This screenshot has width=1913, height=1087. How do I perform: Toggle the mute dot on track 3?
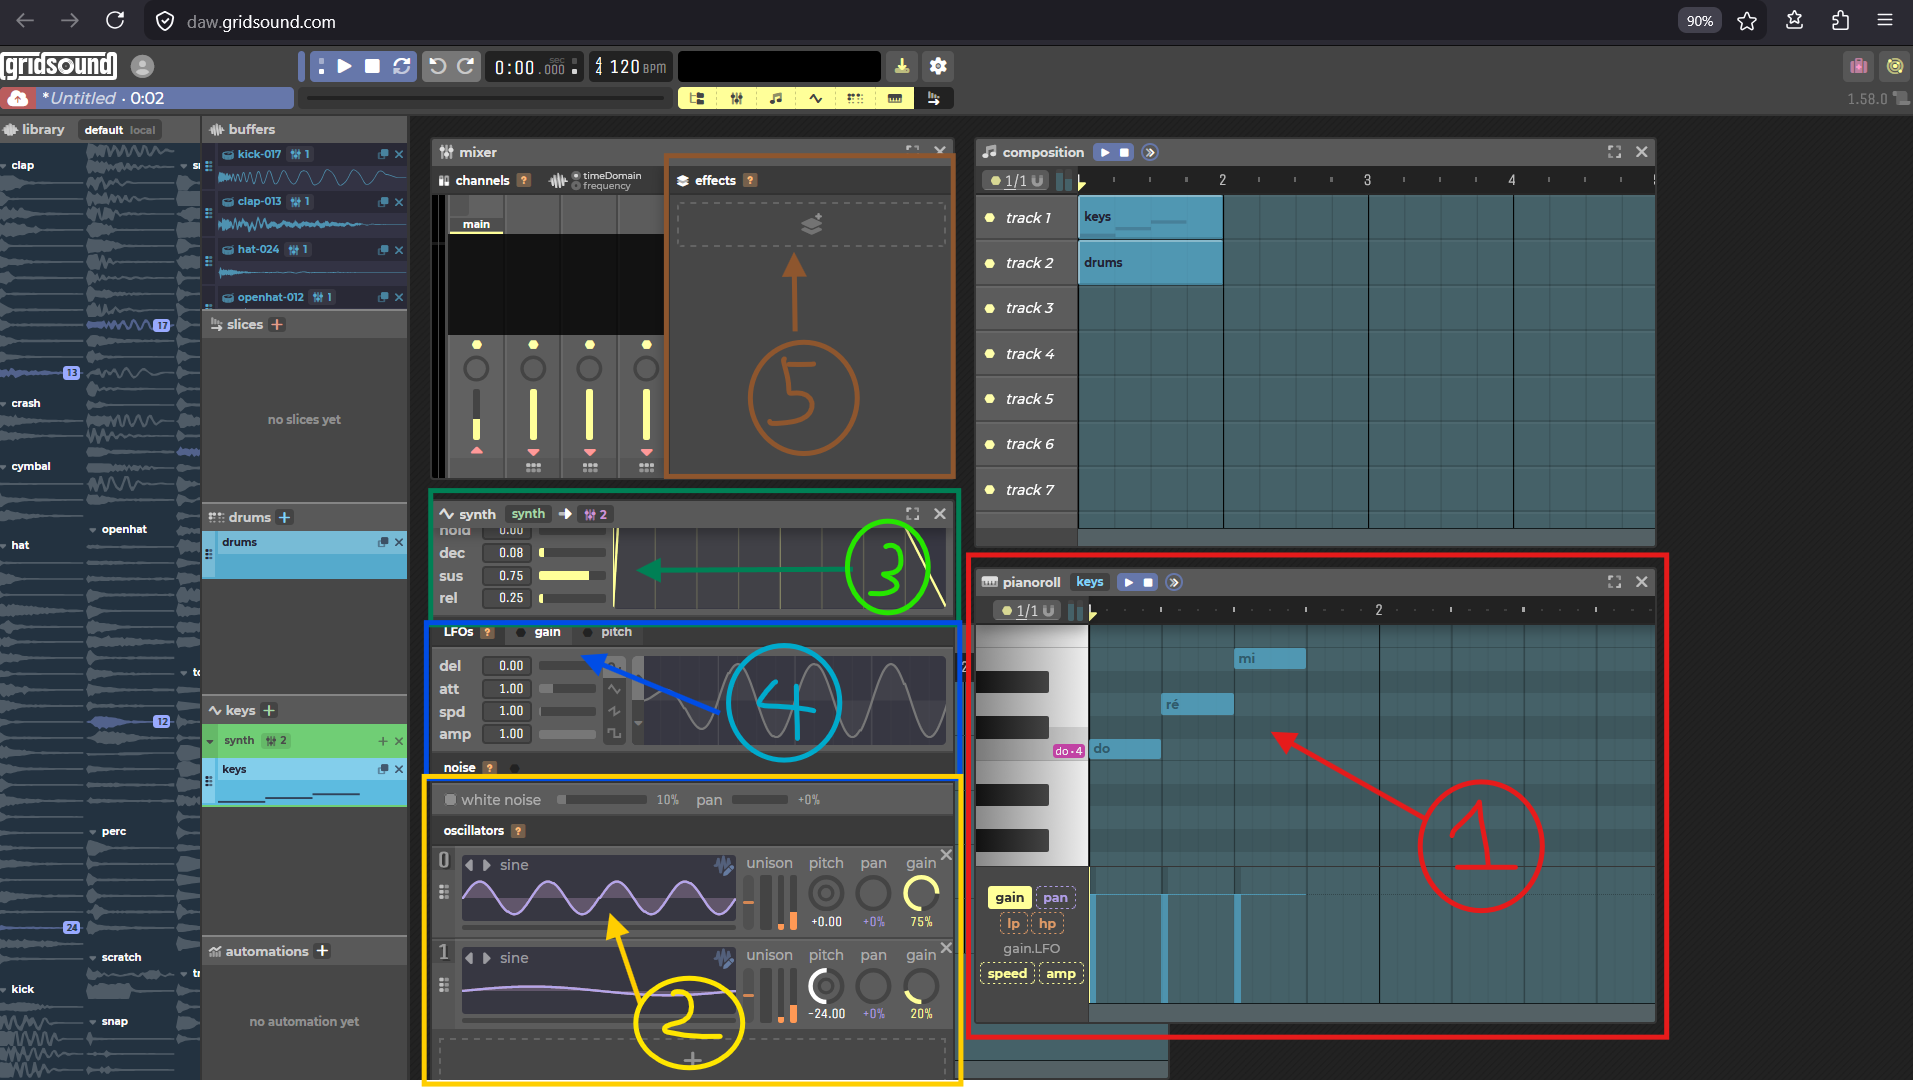click(989, 308)
